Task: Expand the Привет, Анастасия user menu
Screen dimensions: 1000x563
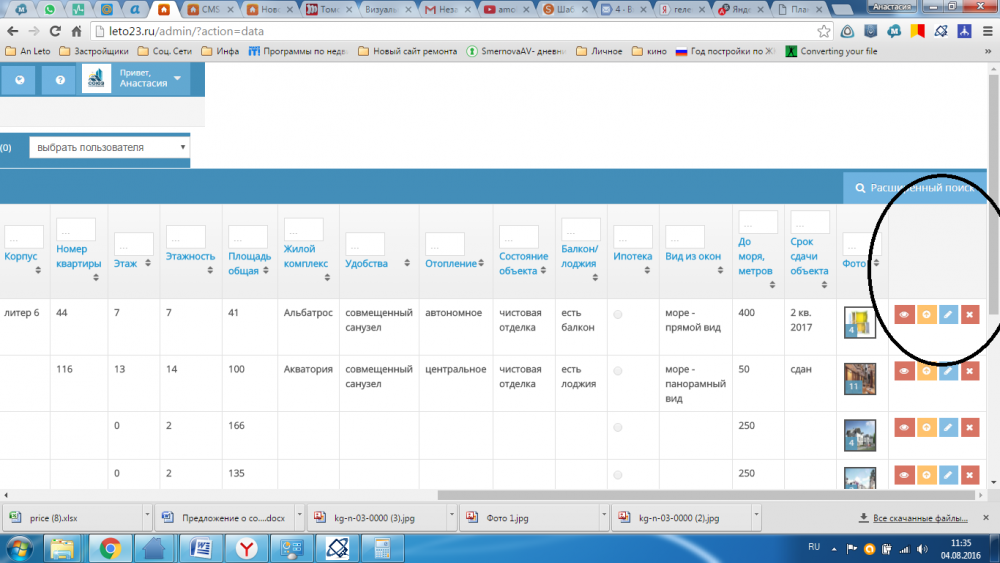Action: [x=150, y=78]
